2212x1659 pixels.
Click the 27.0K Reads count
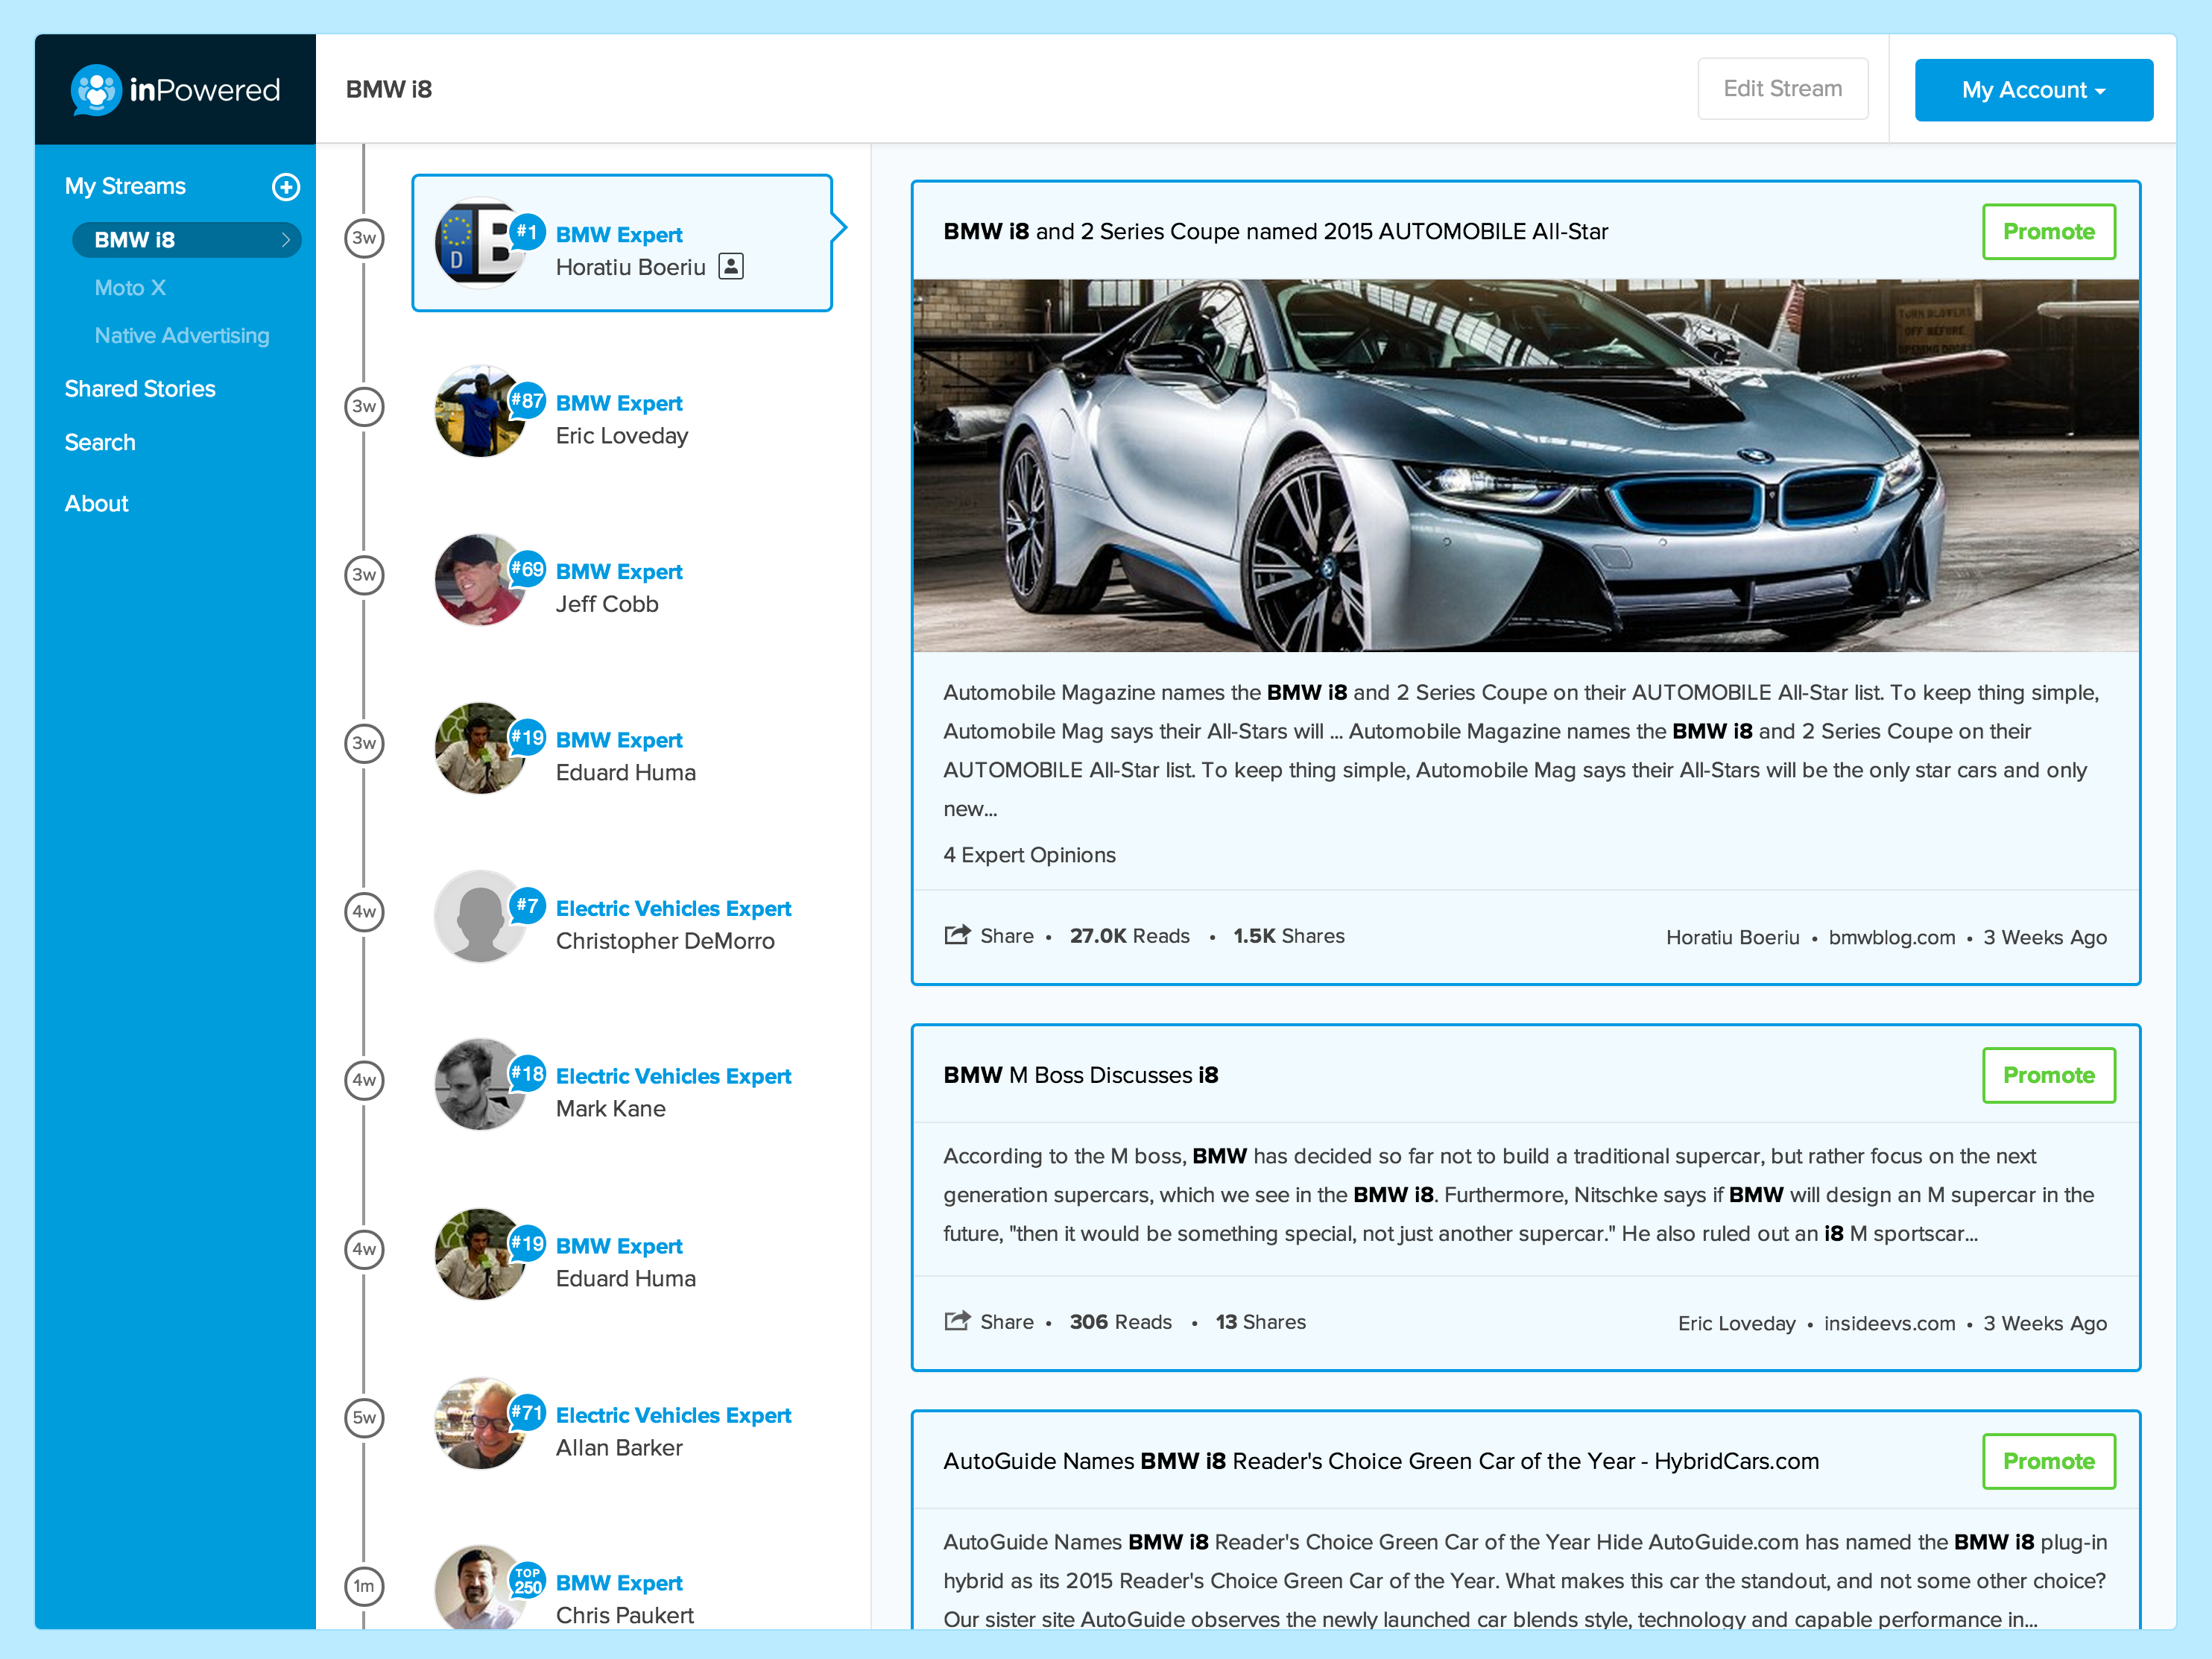pyautogui.click(x=1129, y=936)
